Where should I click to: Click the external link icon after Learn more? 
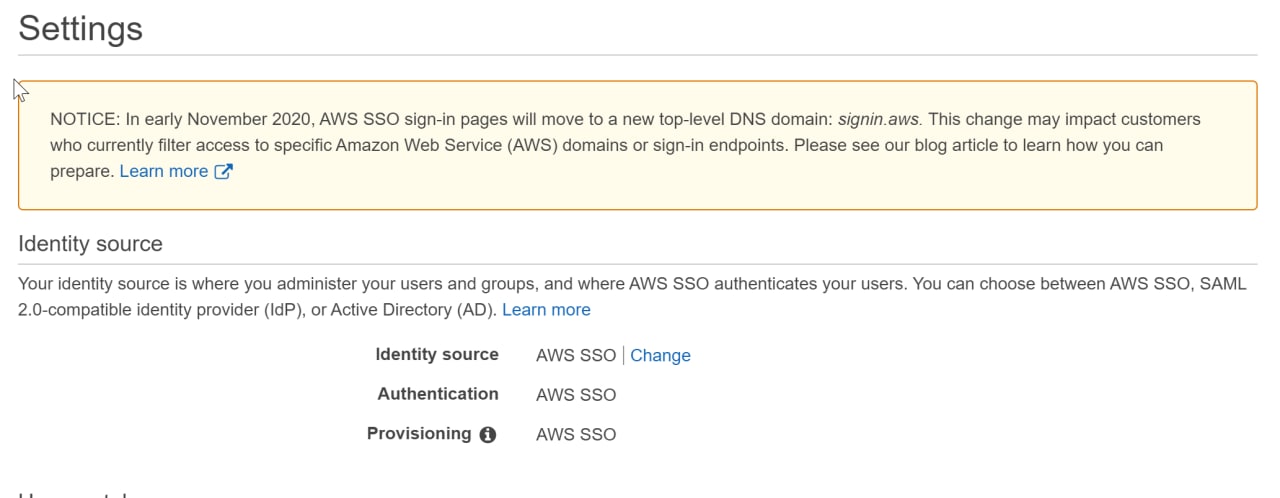224,171
